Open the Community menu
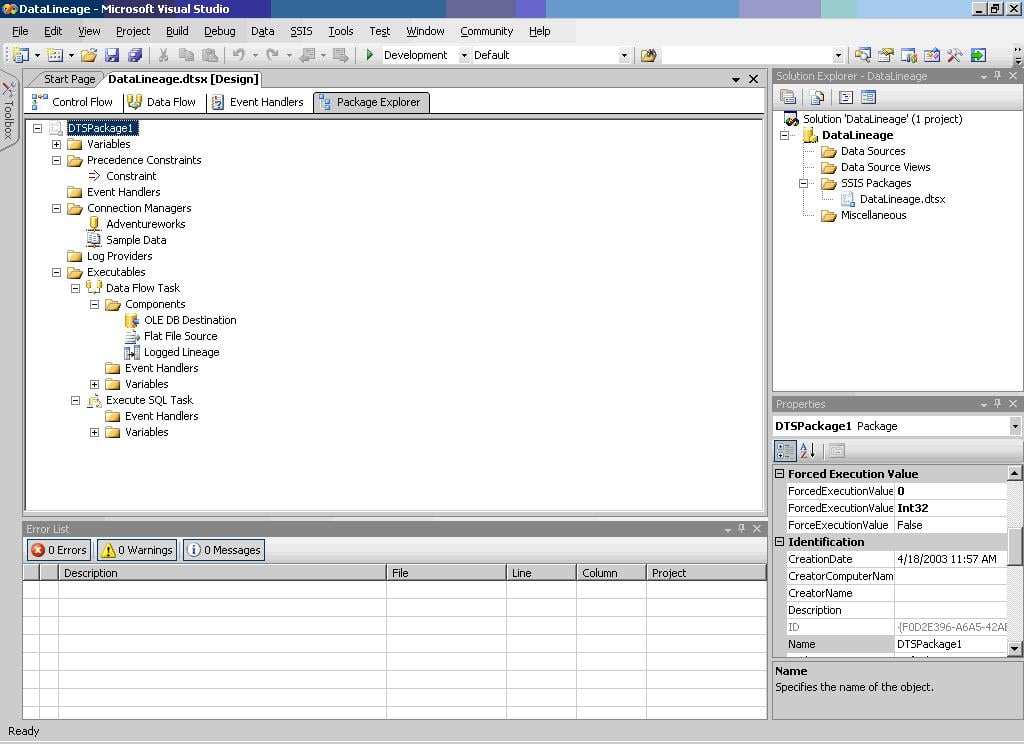 (x=487, y=31)
